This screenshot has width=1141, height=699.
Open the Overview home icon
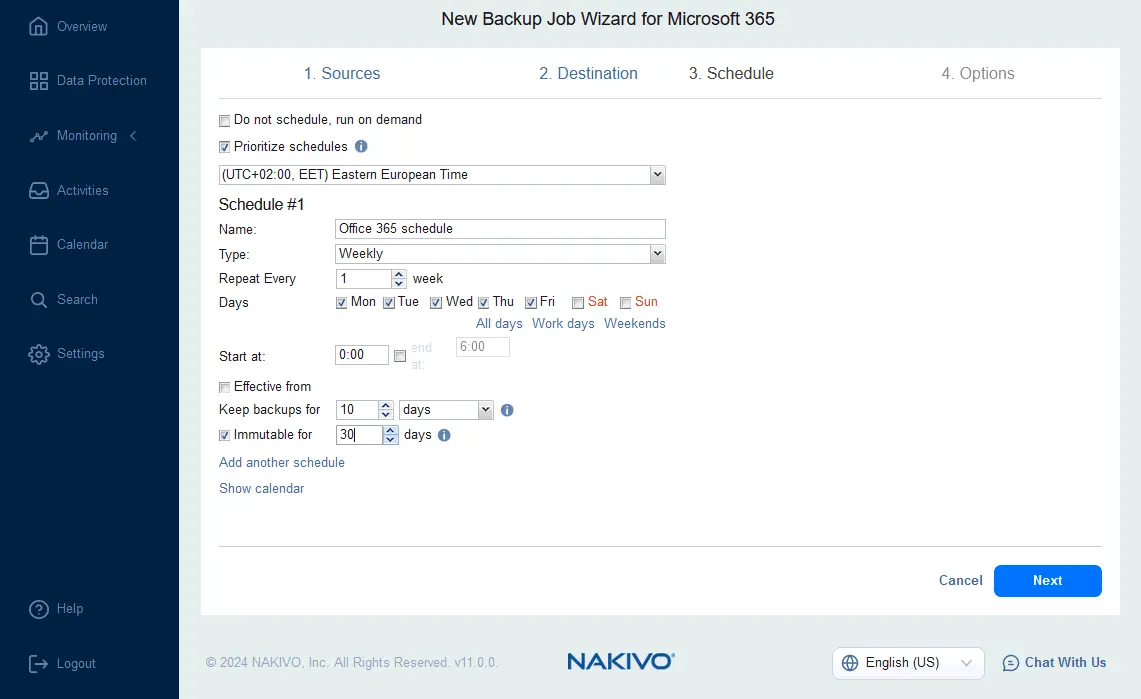pyautogui.click(x=39, y=26)
